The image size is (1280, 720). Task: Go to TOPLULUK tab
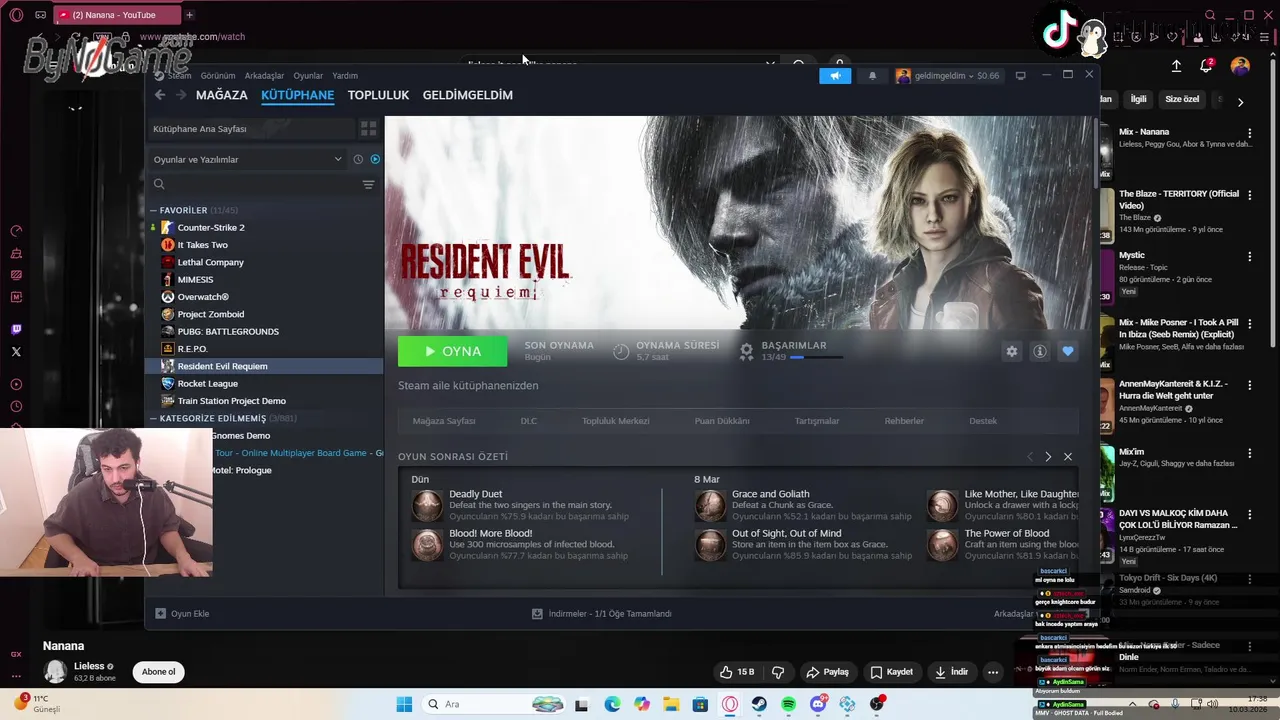coord(378,95)
